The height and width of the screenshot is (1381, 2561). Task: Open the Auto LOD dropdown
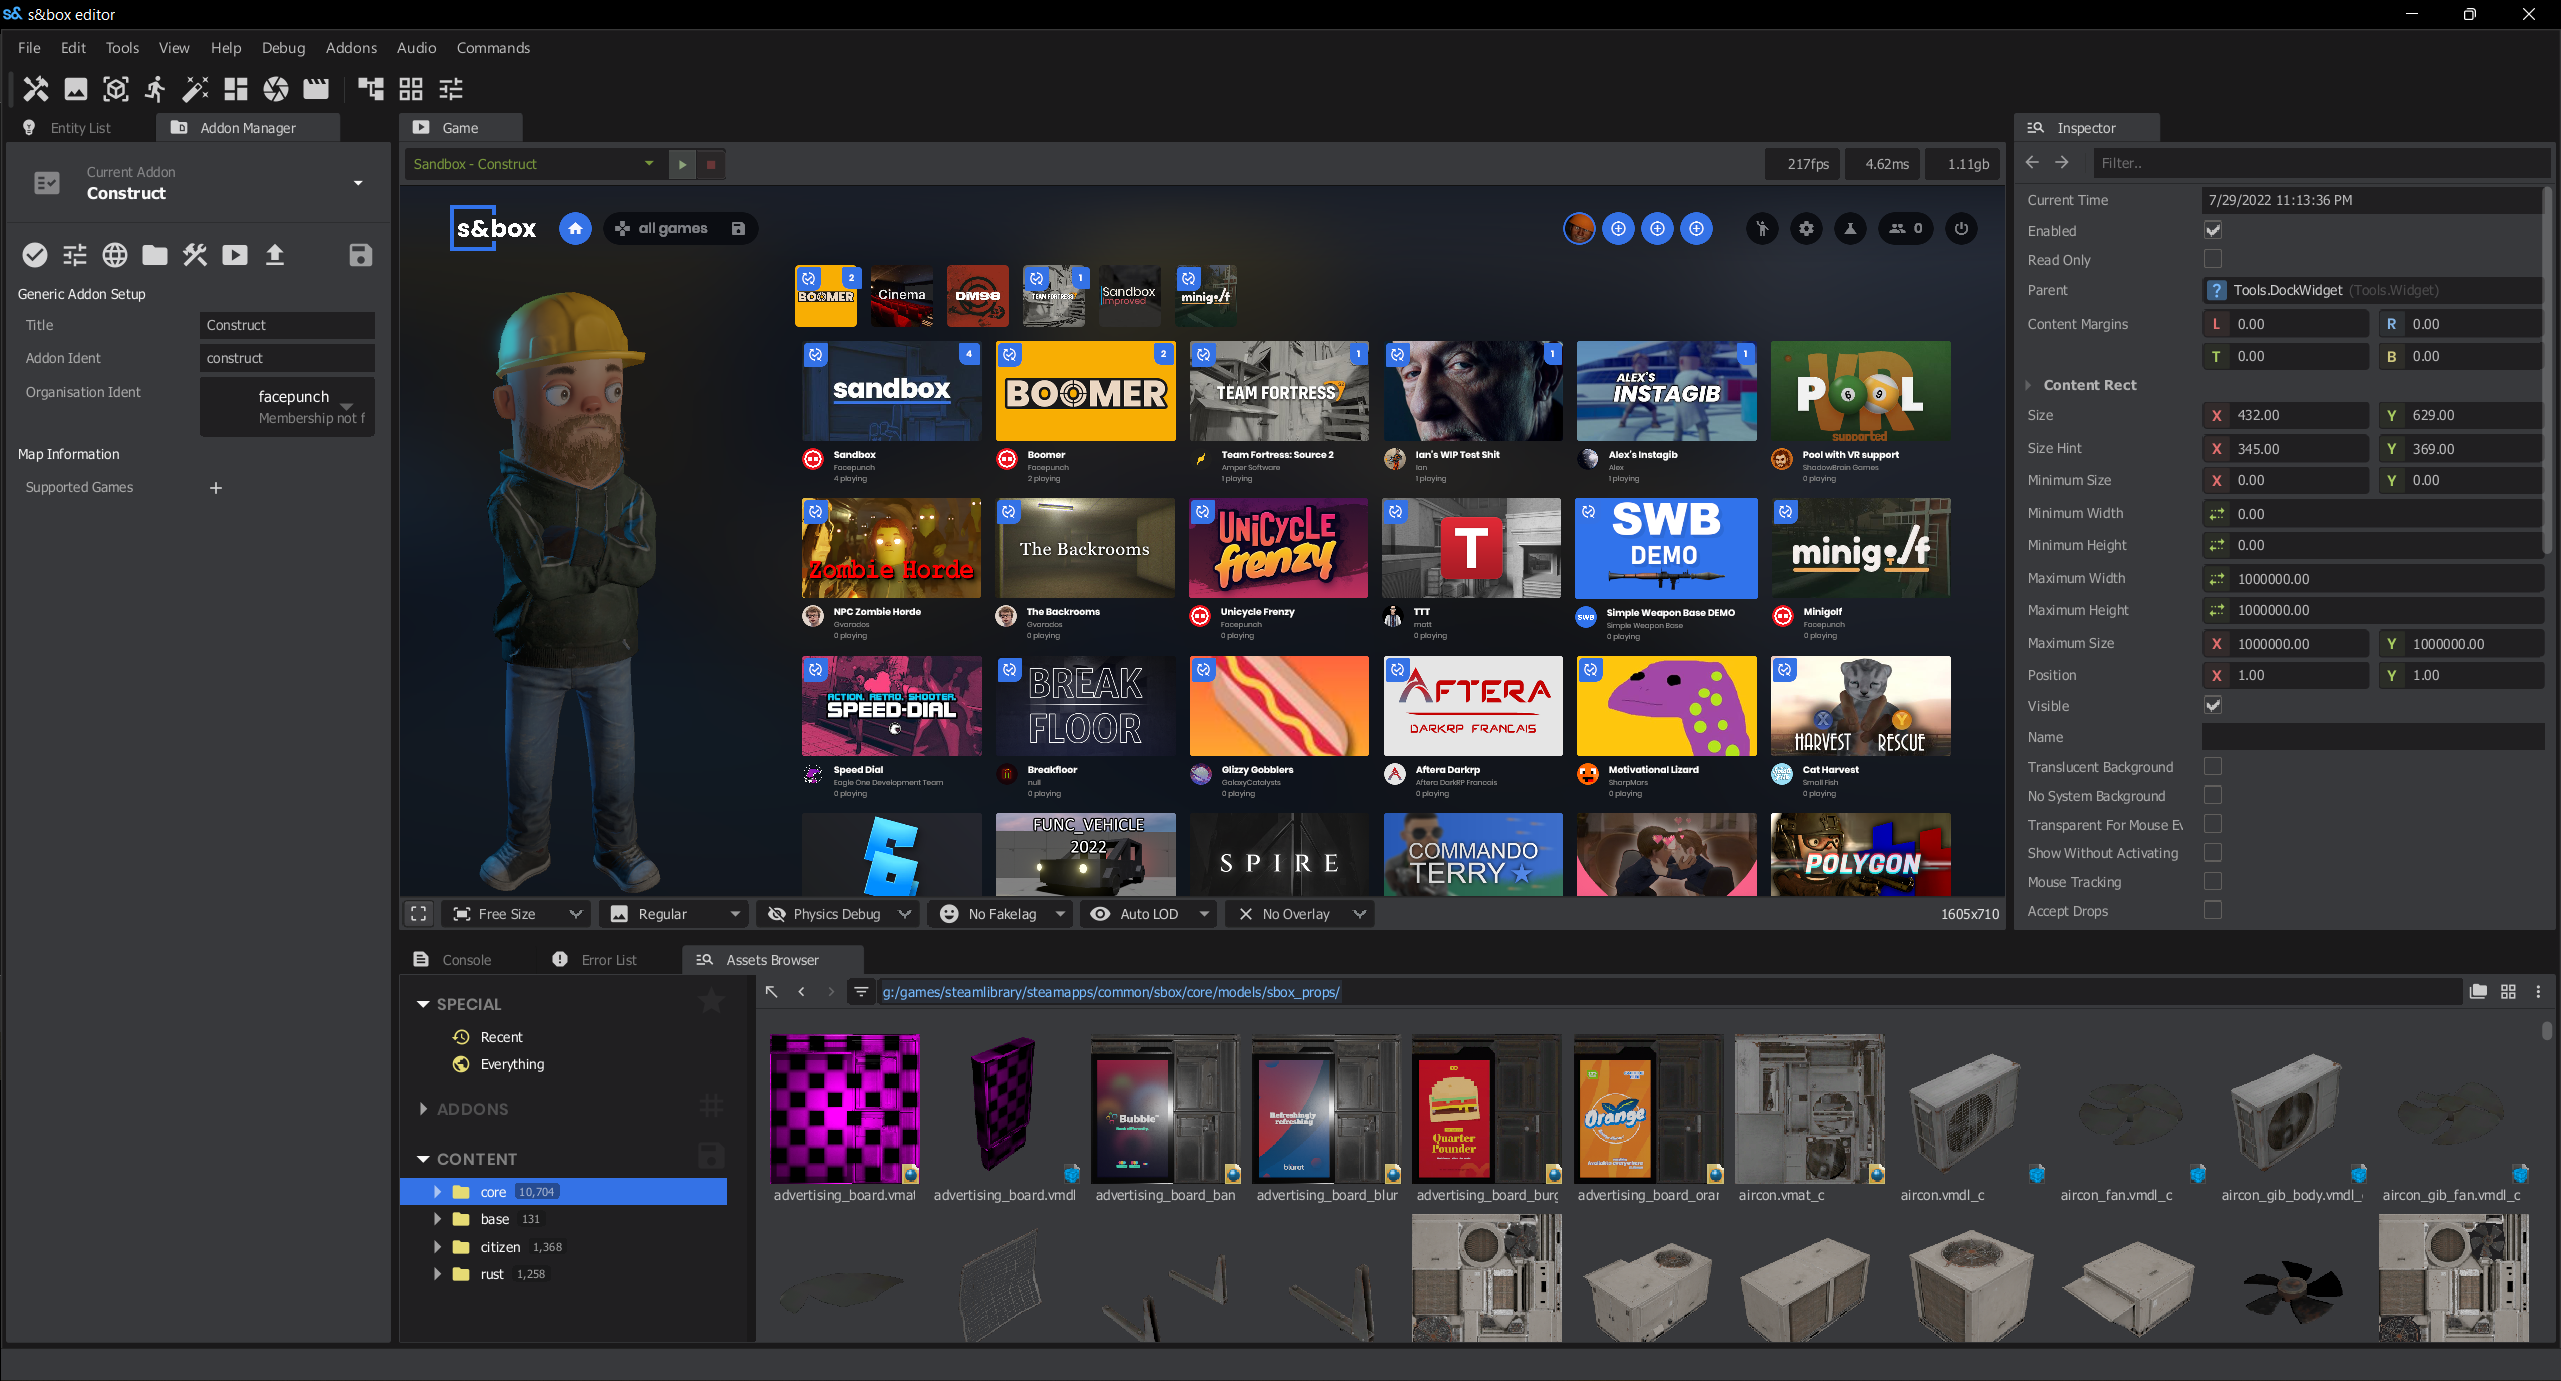tap(1148, 914)
